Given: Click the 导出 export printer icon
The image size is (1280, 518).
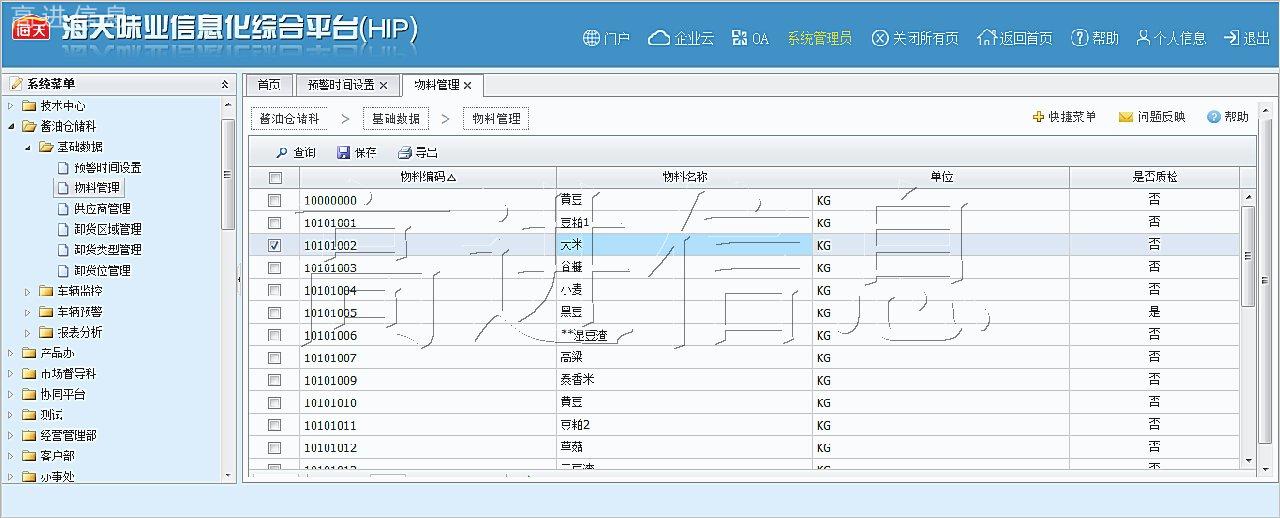Looking at the screenshot, I should point(404,153).
